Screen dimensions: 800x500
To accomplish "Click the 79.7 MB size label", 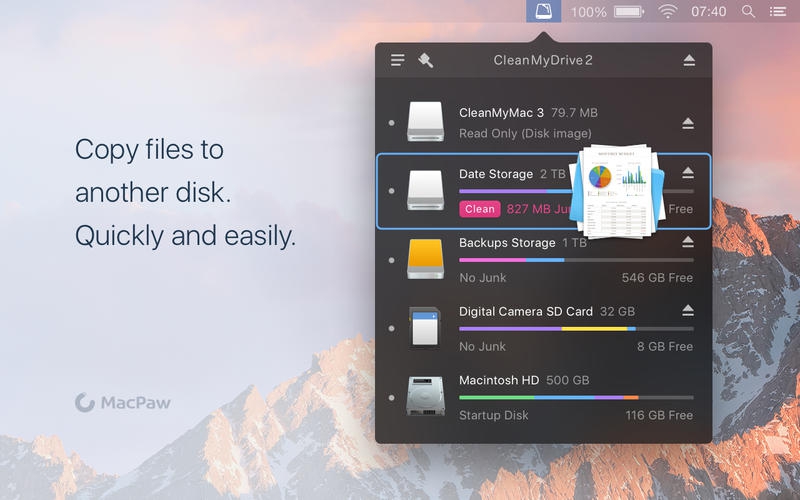I will pos(574,113).
